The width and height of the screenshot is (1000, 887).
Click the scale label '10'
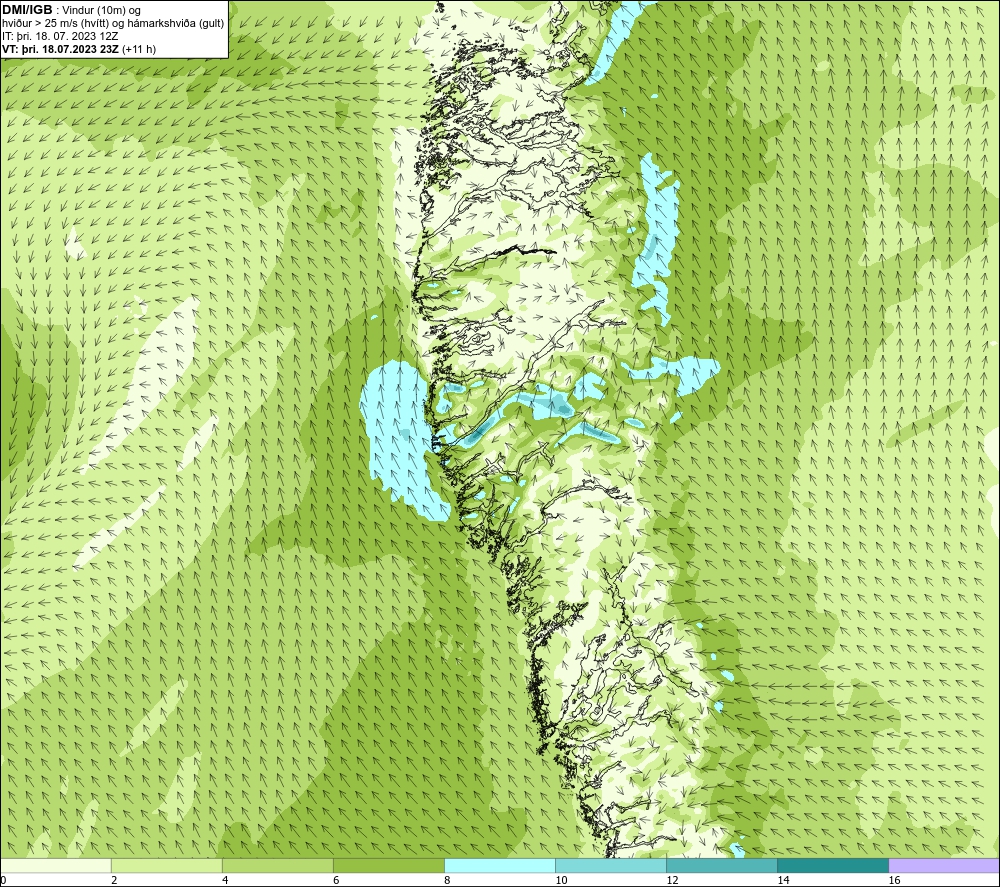(x=561, y=881)
